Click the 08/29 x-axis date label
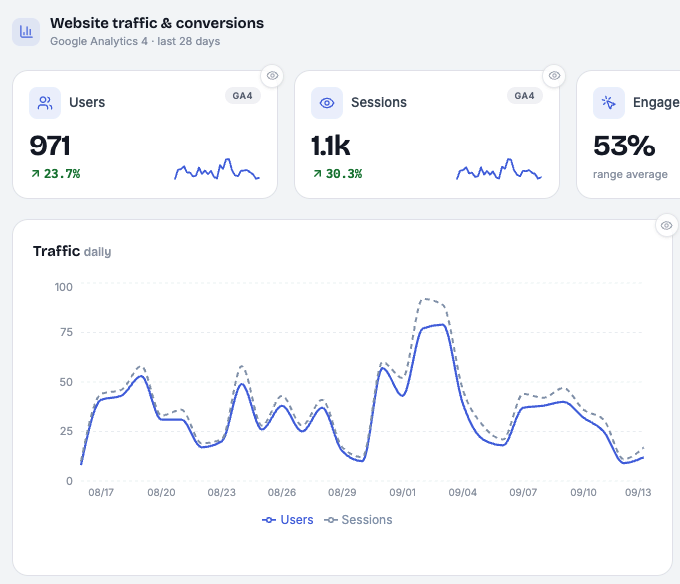The width and height of the screenshot is (680, 584). click(x=342, y=493)
